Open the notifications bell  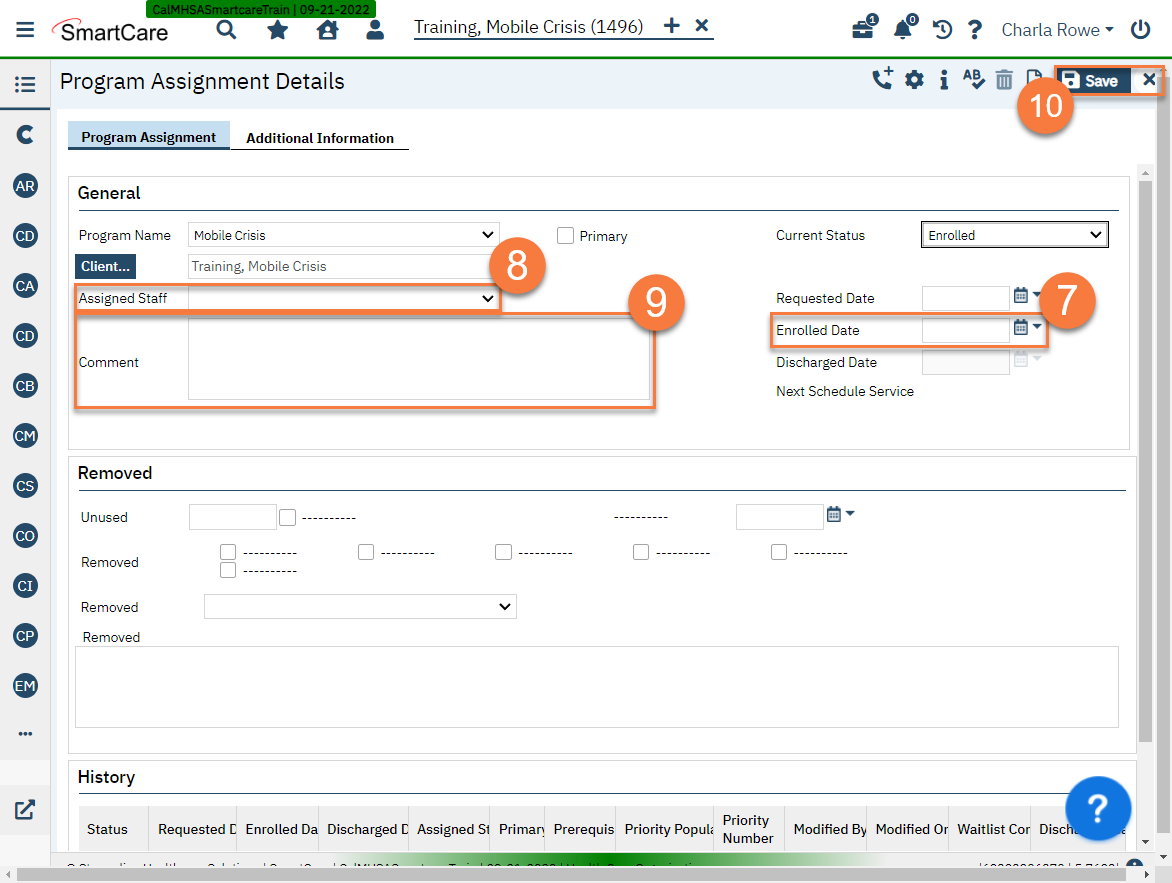903,30
